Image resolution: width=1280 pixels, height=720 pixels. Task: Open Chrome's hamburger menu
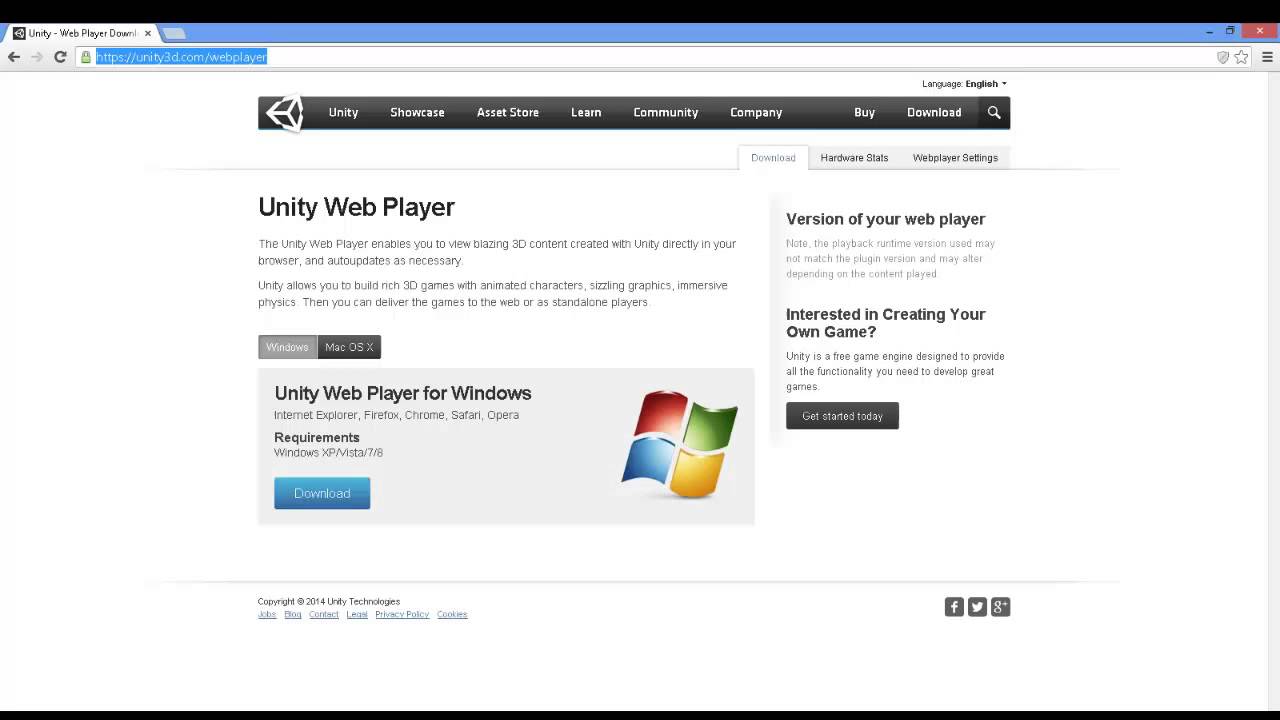point(1267,57)
